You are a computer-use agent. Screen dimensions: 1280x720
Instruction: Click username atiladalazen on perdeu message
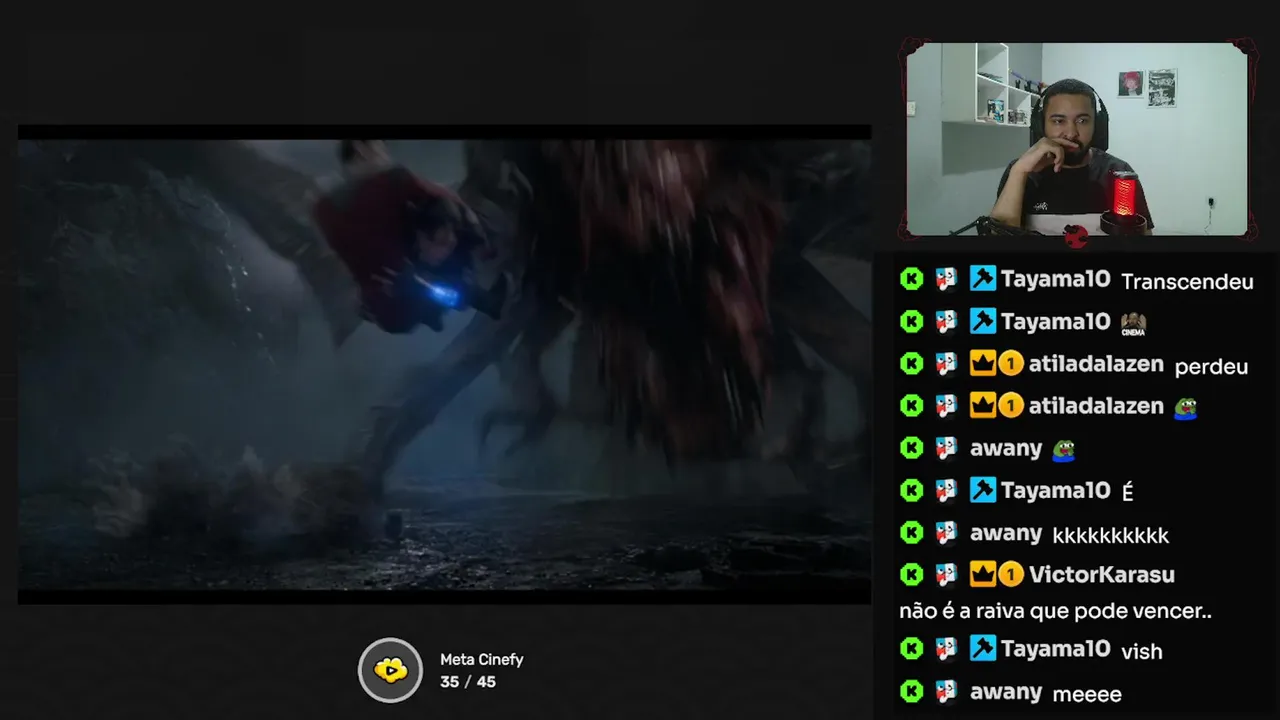click(1096, 364)
